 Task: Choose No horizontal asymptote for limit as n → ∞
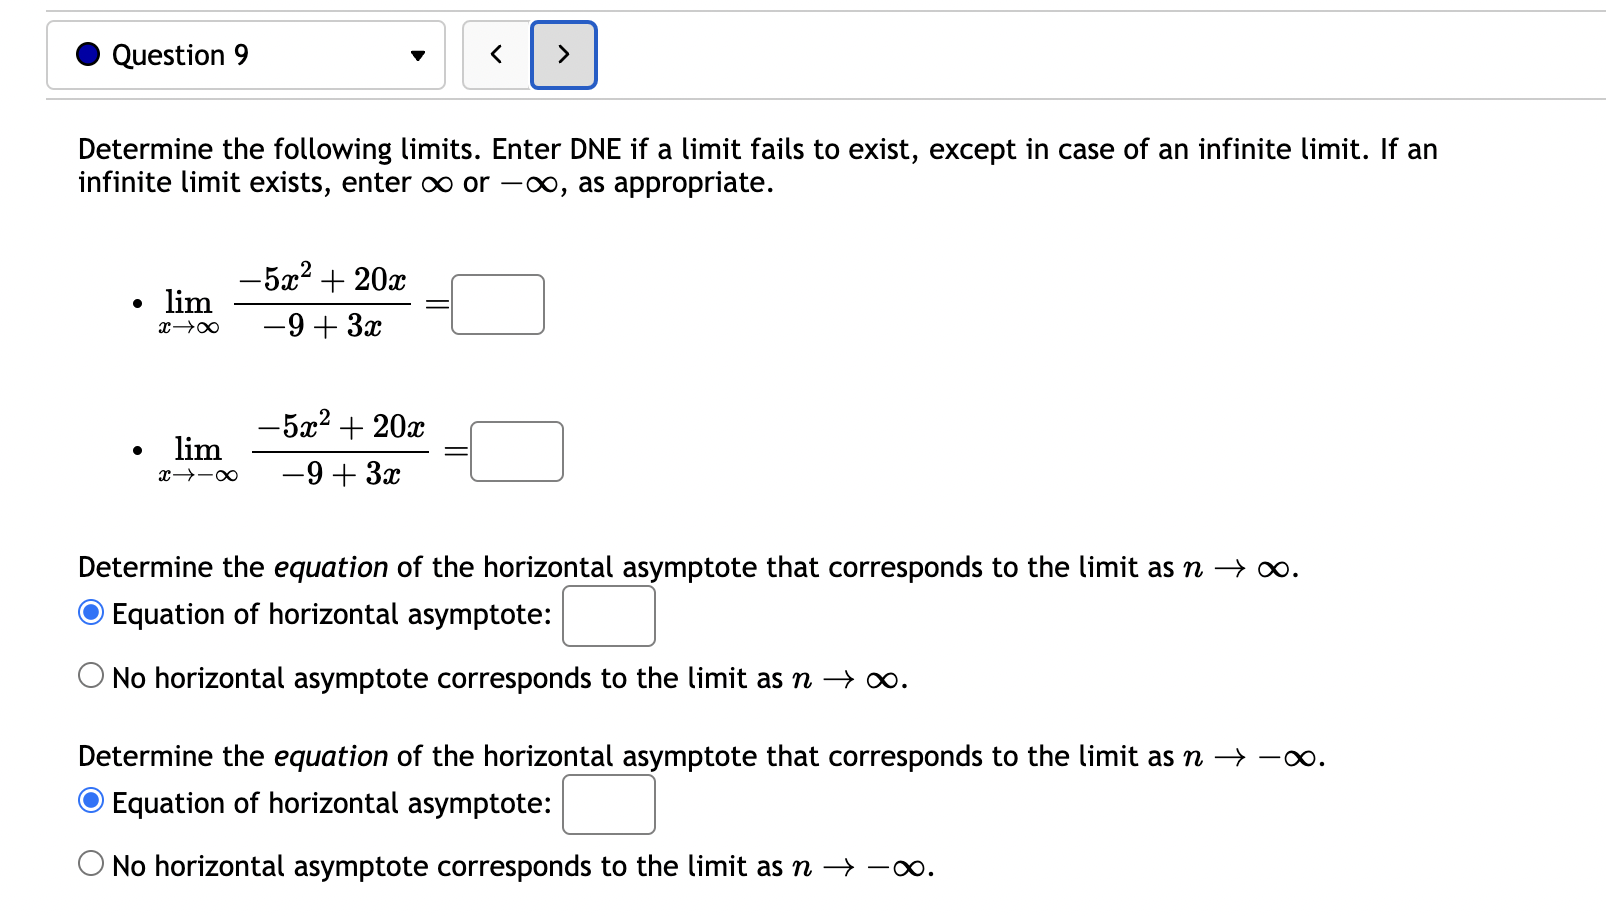point(91,675)
